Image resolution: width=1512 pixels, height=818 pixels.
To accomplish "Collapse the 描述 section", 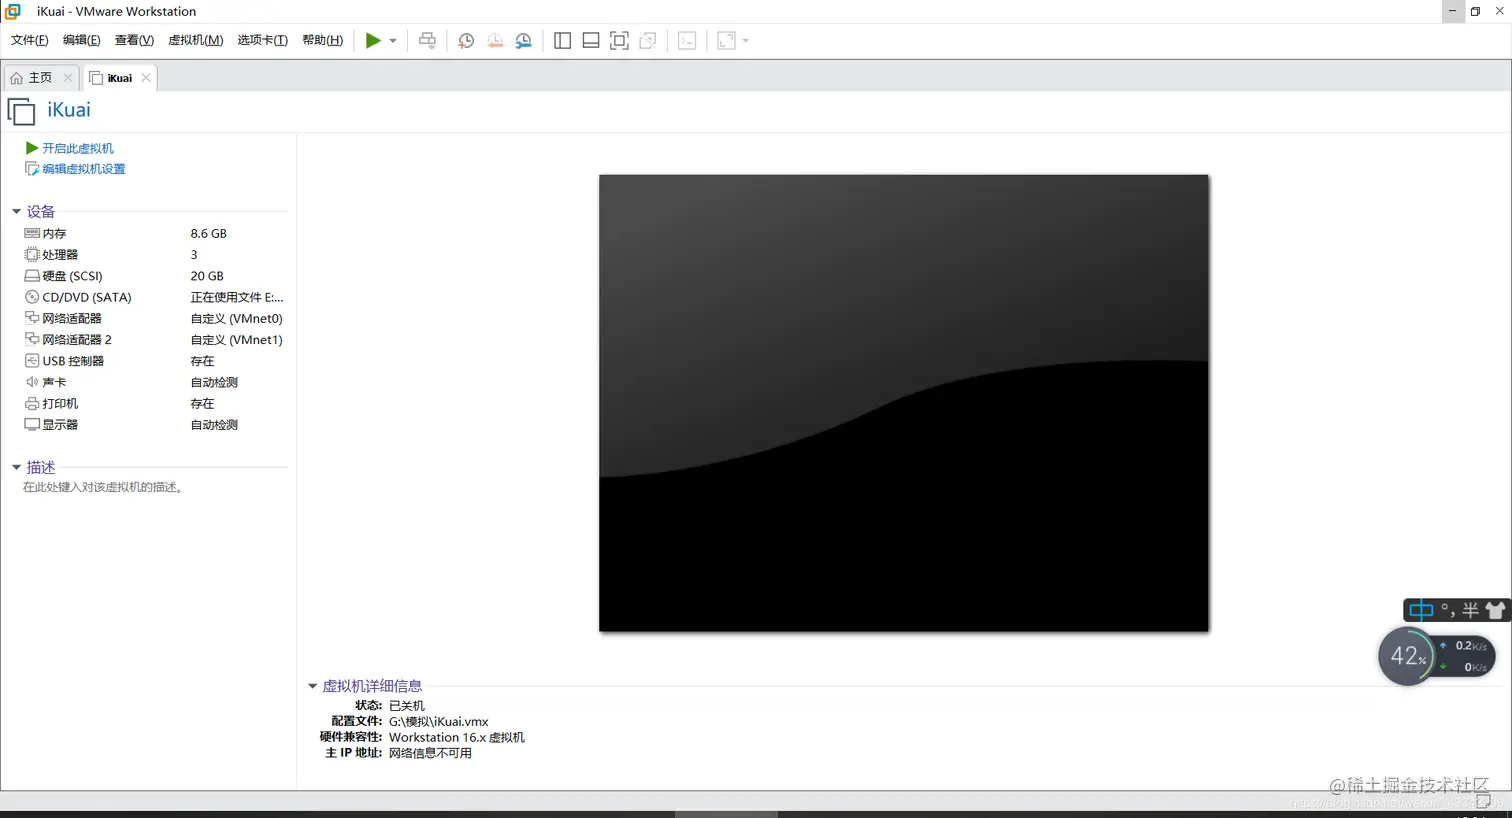I will coord(16,468).
